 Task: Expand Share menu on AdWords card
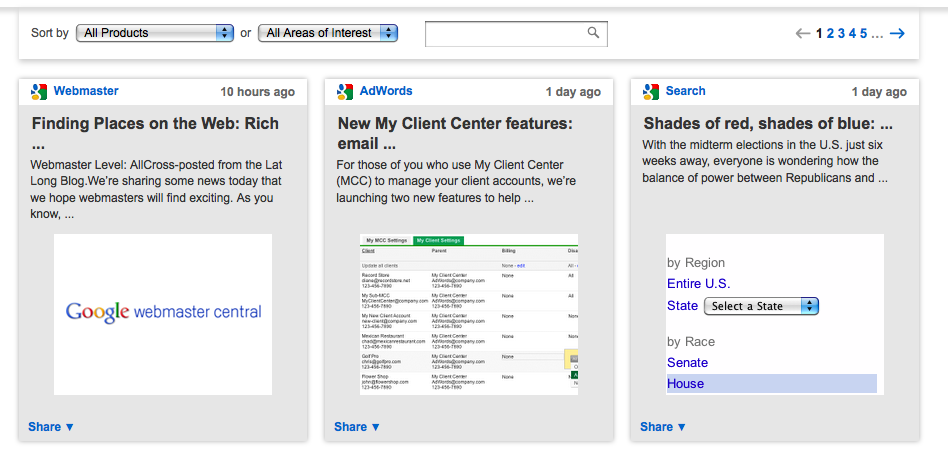[x=357, y=427]
